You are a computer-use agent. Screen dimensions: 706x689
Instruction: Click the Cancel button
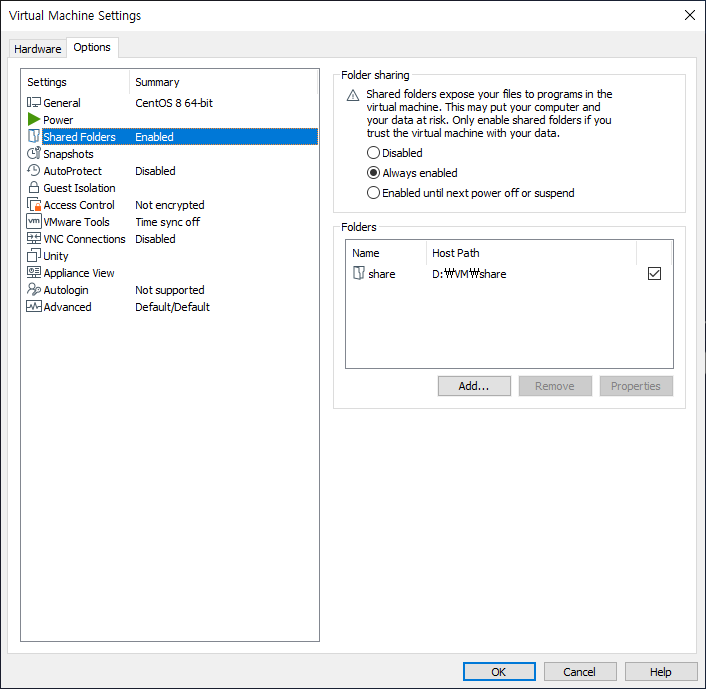click(x=579, y=672)
